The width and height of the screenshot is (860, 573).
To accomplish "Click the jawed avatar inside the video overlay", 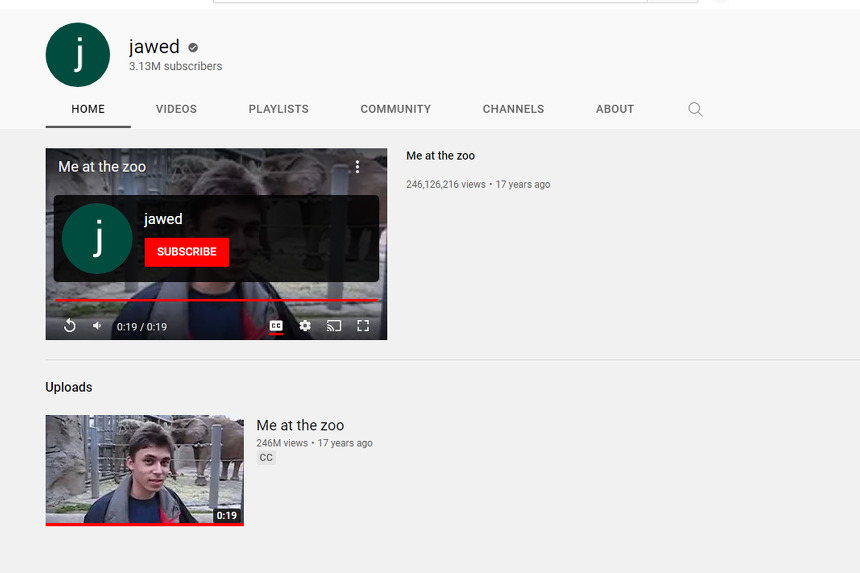I will pyautogui.click(x=97, y=239).
